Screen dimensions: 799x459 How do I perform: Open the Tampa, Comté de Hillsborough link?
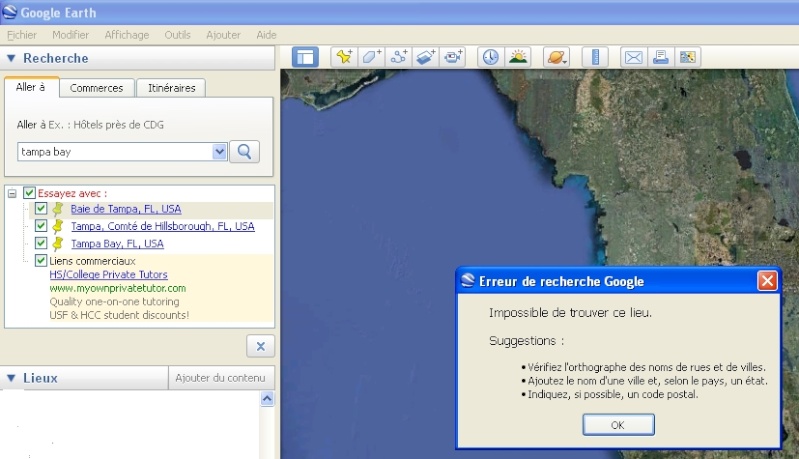[x=163, y=226]
